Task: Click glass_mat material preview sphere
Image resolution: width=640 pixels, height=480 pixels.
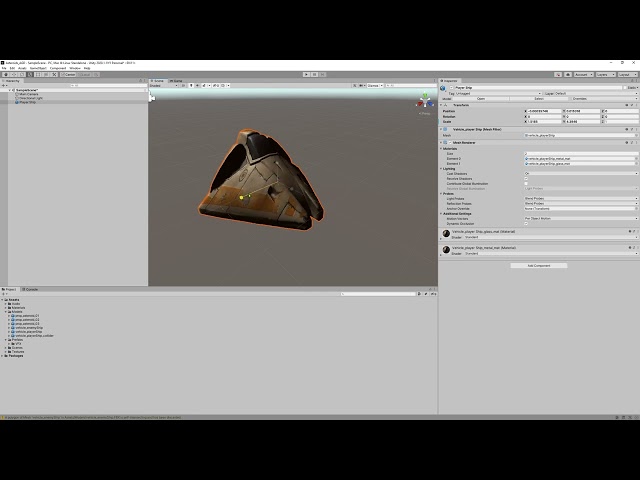Action: tap(446, 233)
